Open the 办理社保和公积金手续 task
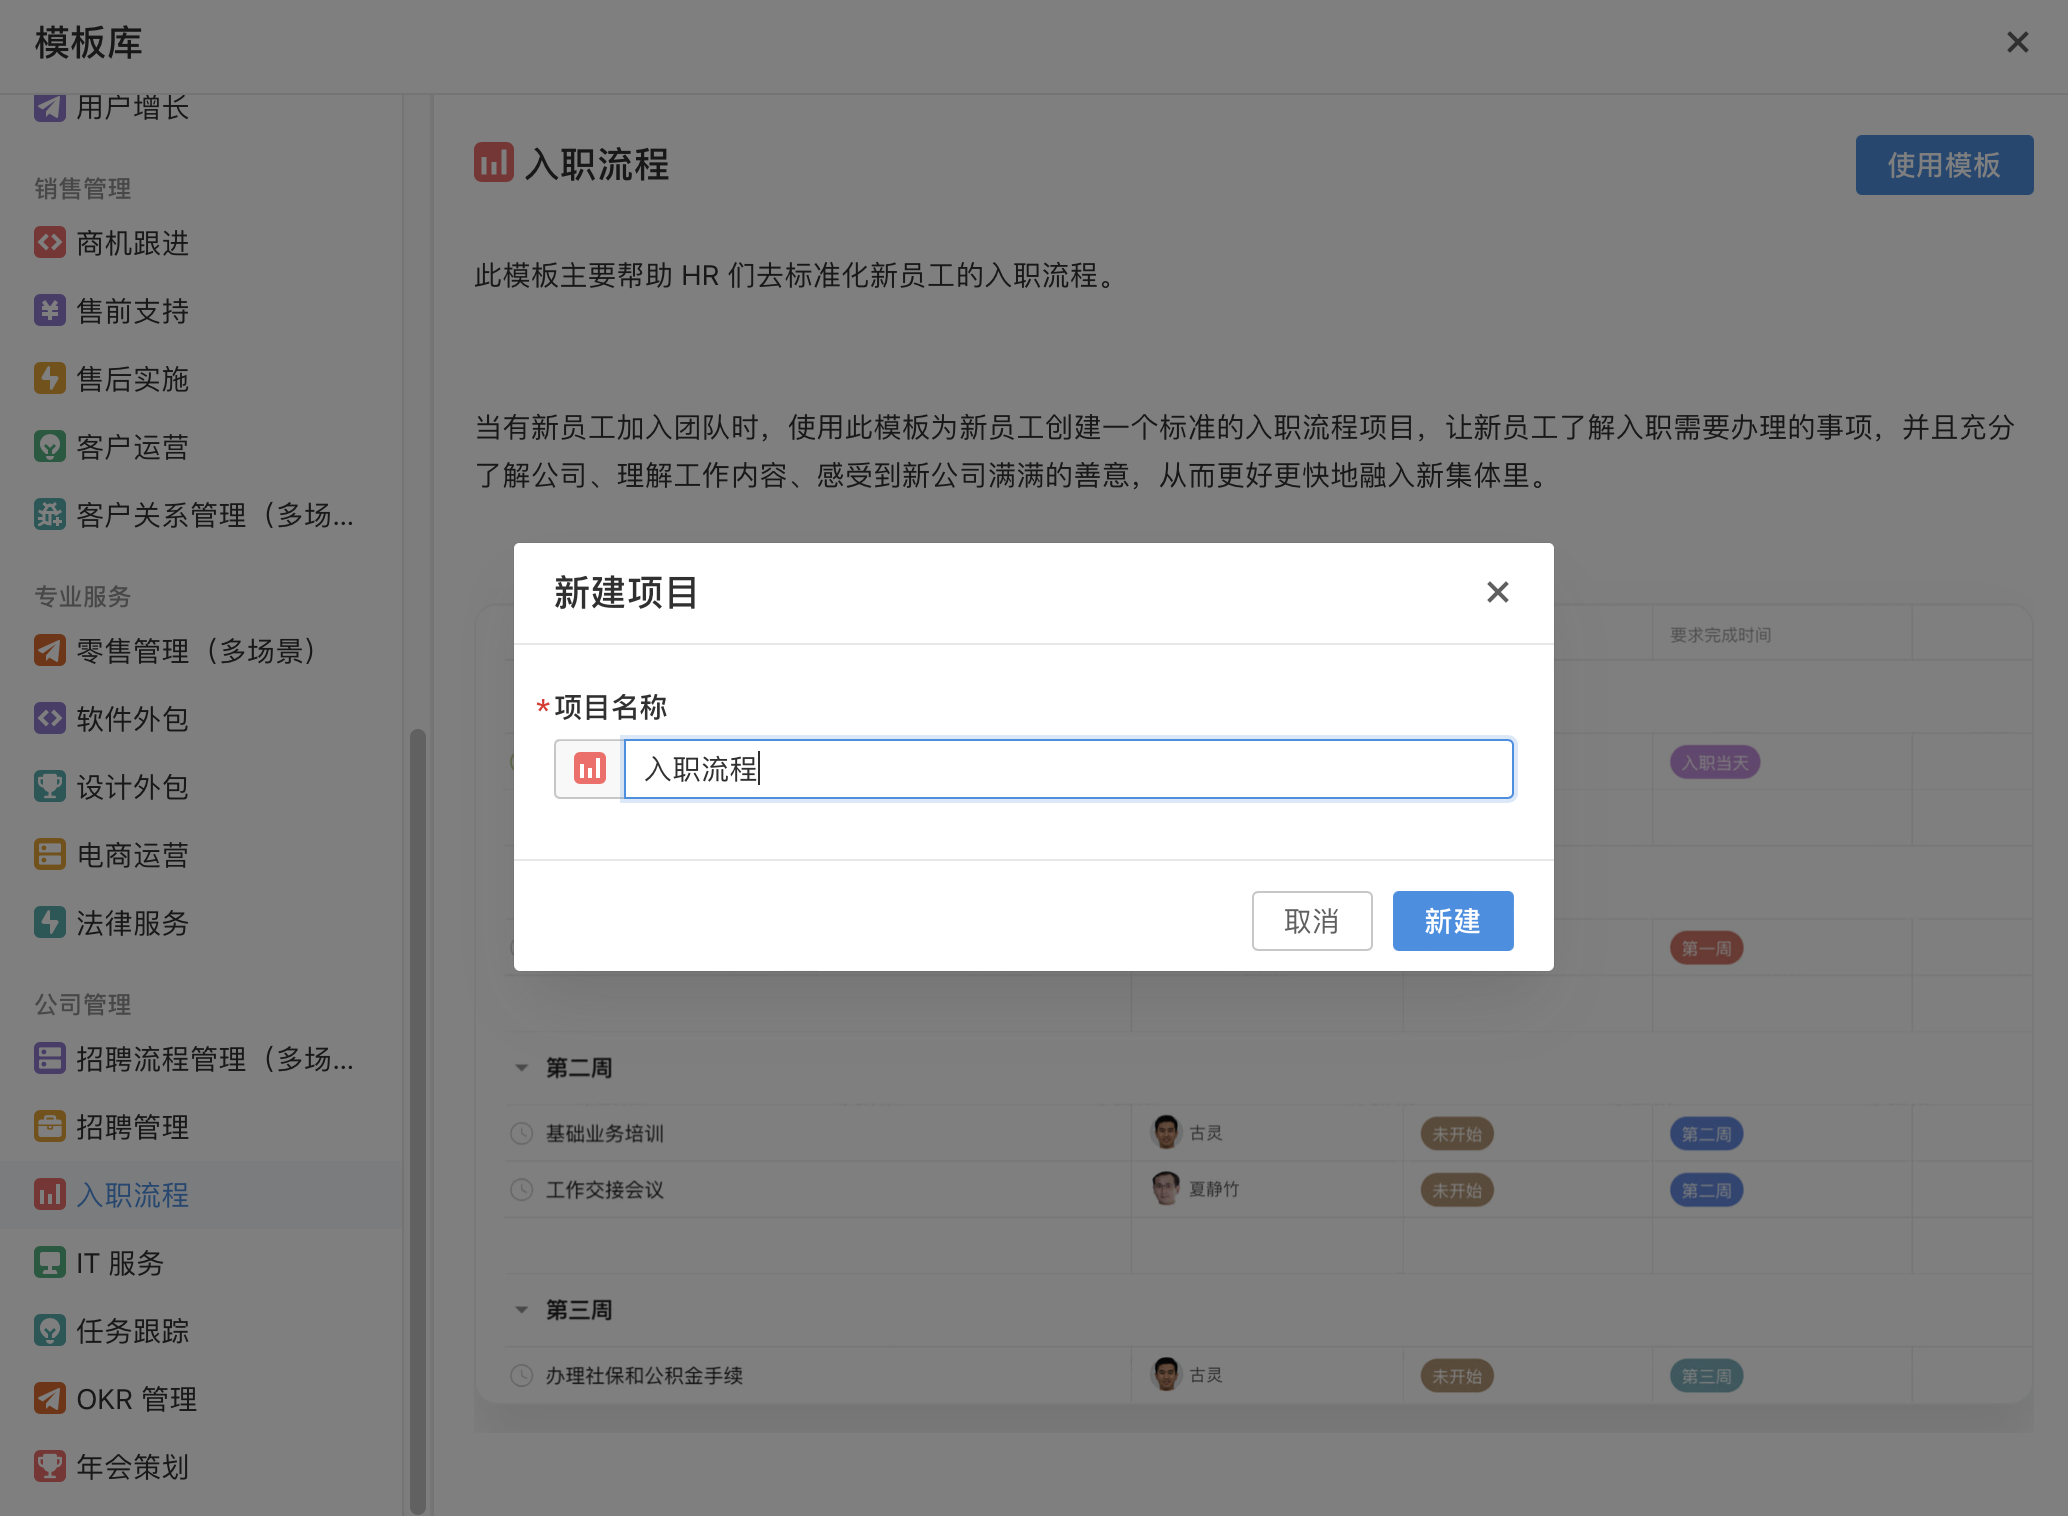 pos(643,1375)
